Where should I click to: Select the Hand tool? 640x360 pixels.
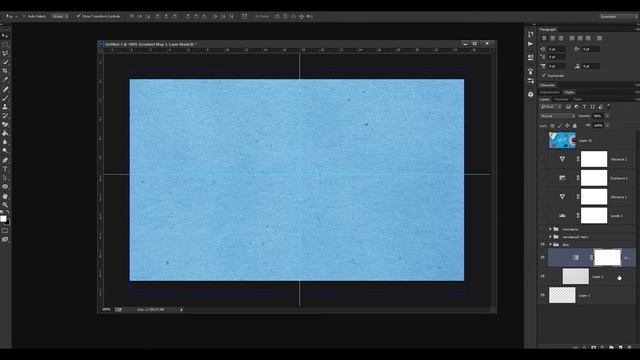tap(5, 196)
